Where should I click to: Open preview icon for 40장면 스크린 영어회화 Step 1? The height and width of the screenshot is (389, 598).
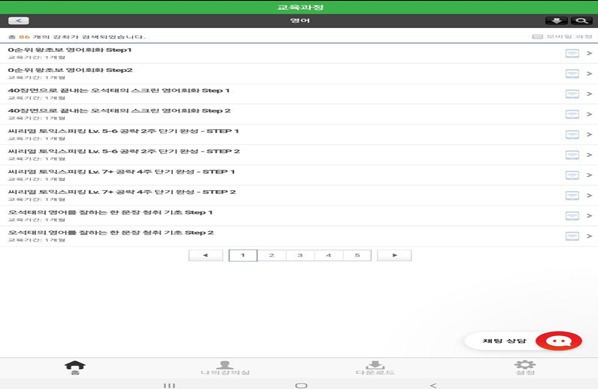coord(572,94)
